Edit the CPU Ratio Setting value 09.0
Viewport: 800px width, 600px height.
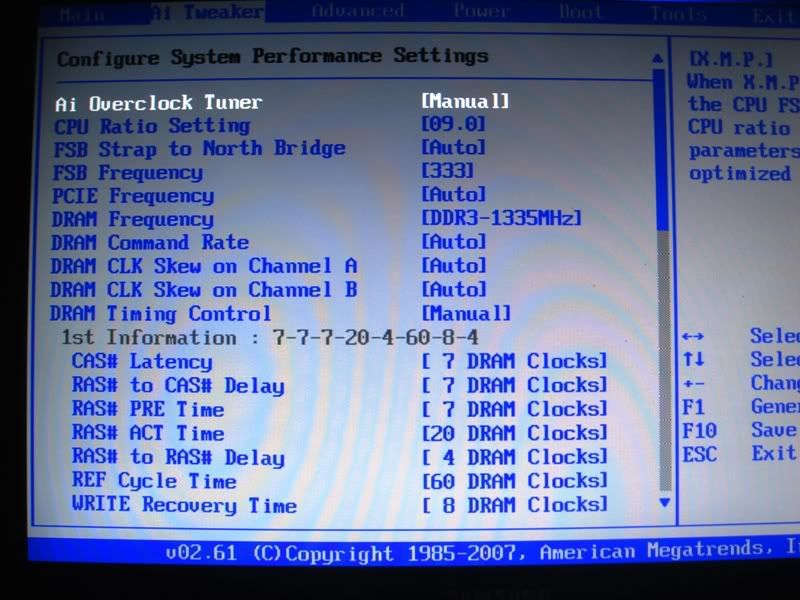pyautogui.click(x=453, y=125)
